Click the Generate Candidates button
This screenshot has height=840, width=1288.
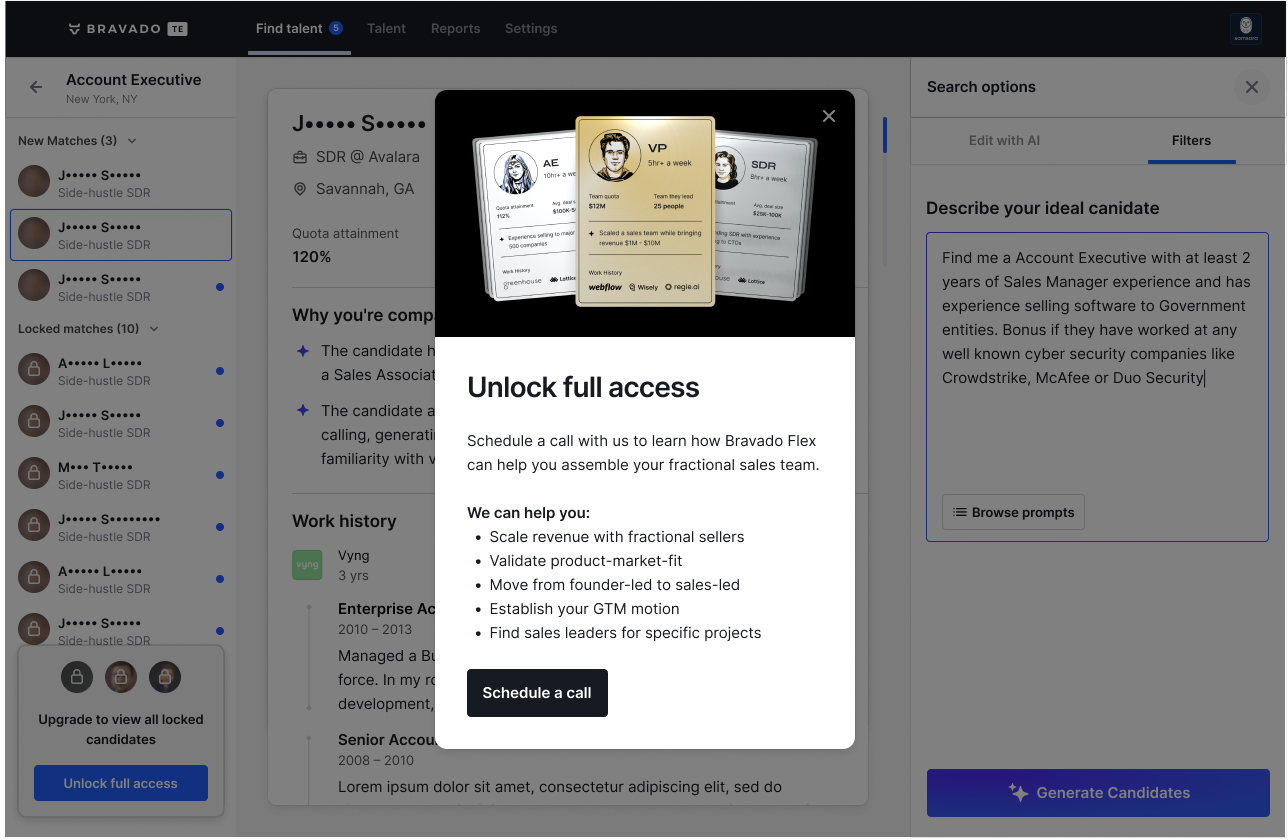click(1098, 793)
